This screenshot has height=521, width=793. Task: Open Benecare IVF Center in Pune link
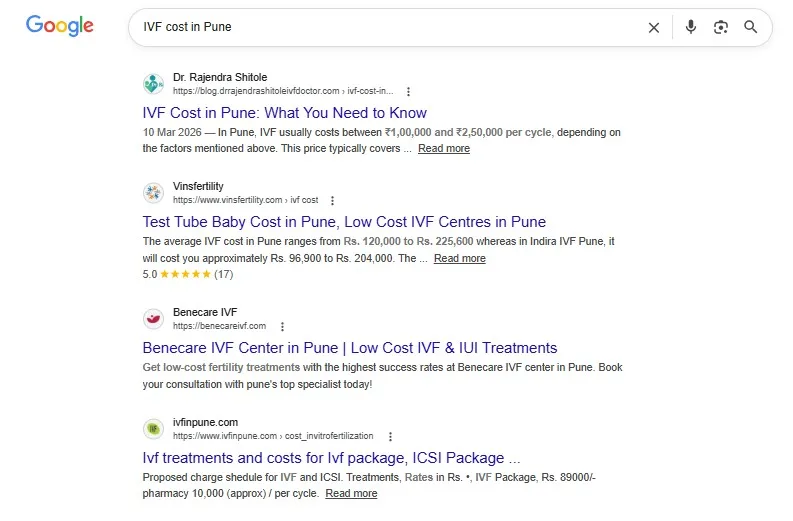(x=349, y=348)
